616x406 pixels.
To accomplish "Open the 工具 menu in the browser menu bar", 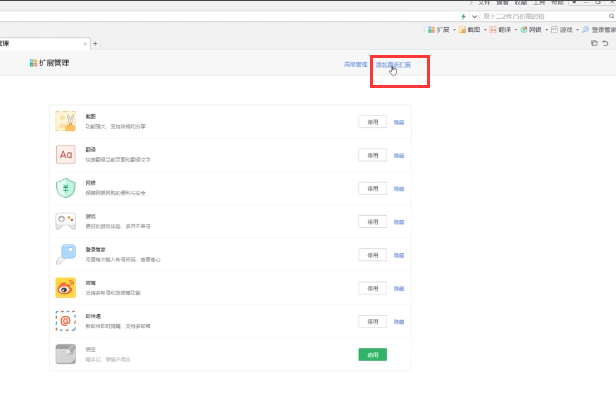I will click(x=539, y=2).
